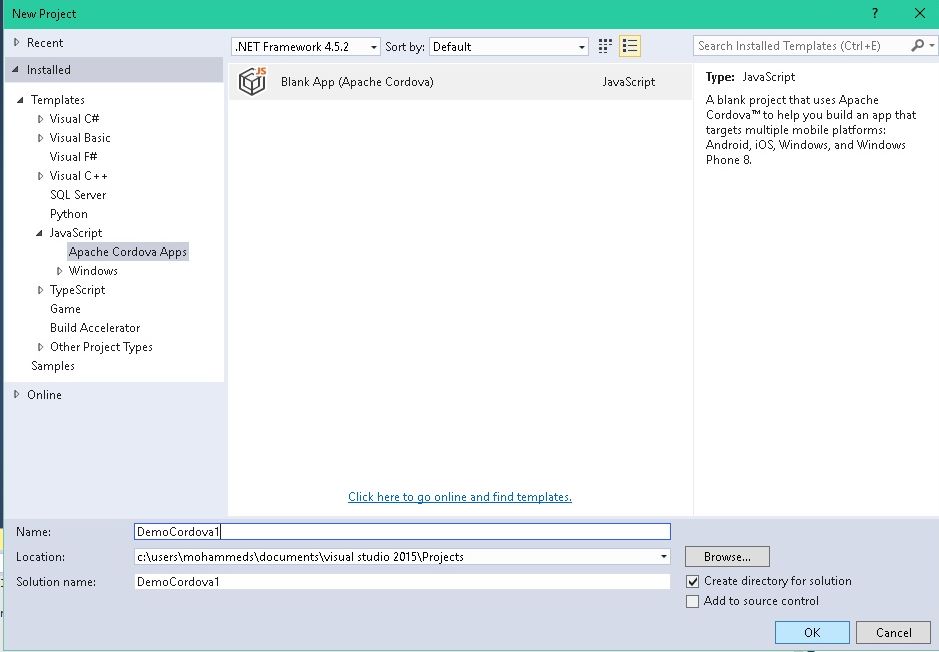Expand the Visual C++ node
Screen dimensions: 939x652
coord(40,176)
